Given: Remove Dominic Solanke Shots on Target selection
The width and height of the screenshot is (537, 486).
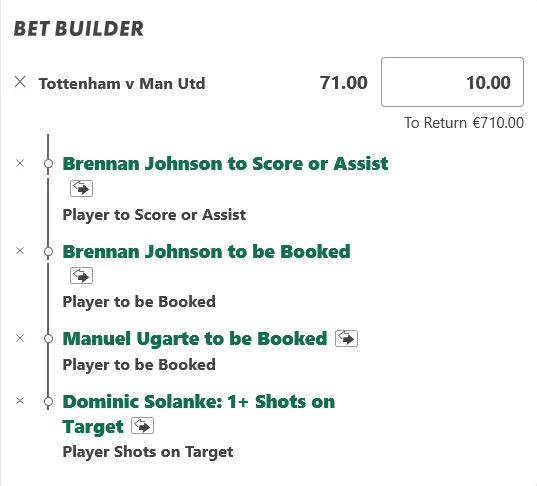Looking at the screenshot, I should [20, 400].
